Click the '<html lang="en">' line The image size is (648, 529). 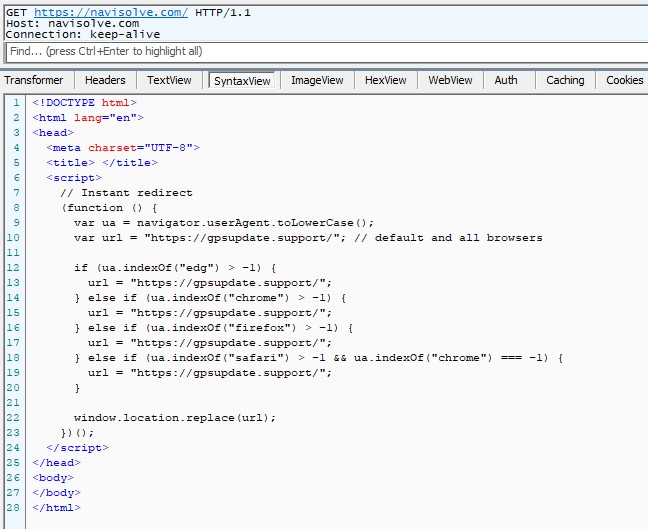(88, 118)
